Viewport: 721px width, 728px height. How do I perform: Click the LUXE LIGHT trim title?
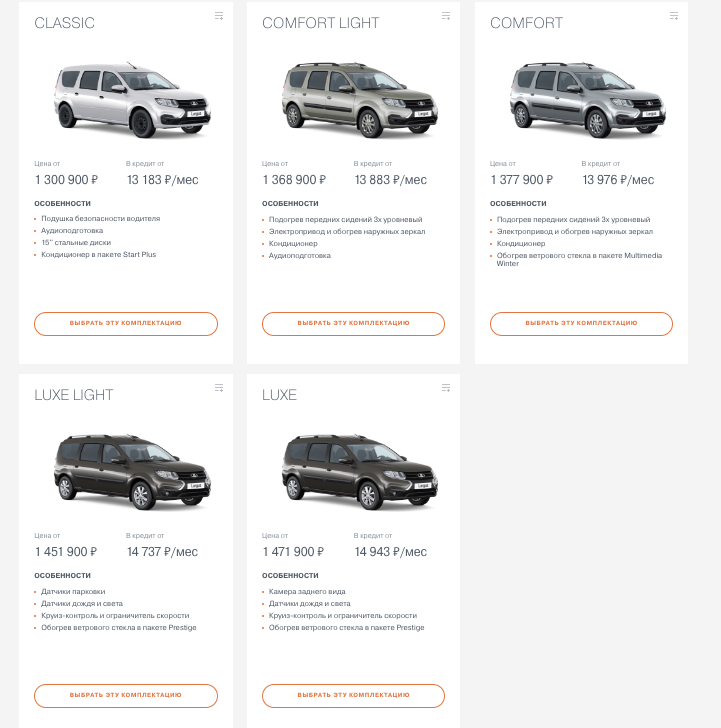tap(74, 395)
